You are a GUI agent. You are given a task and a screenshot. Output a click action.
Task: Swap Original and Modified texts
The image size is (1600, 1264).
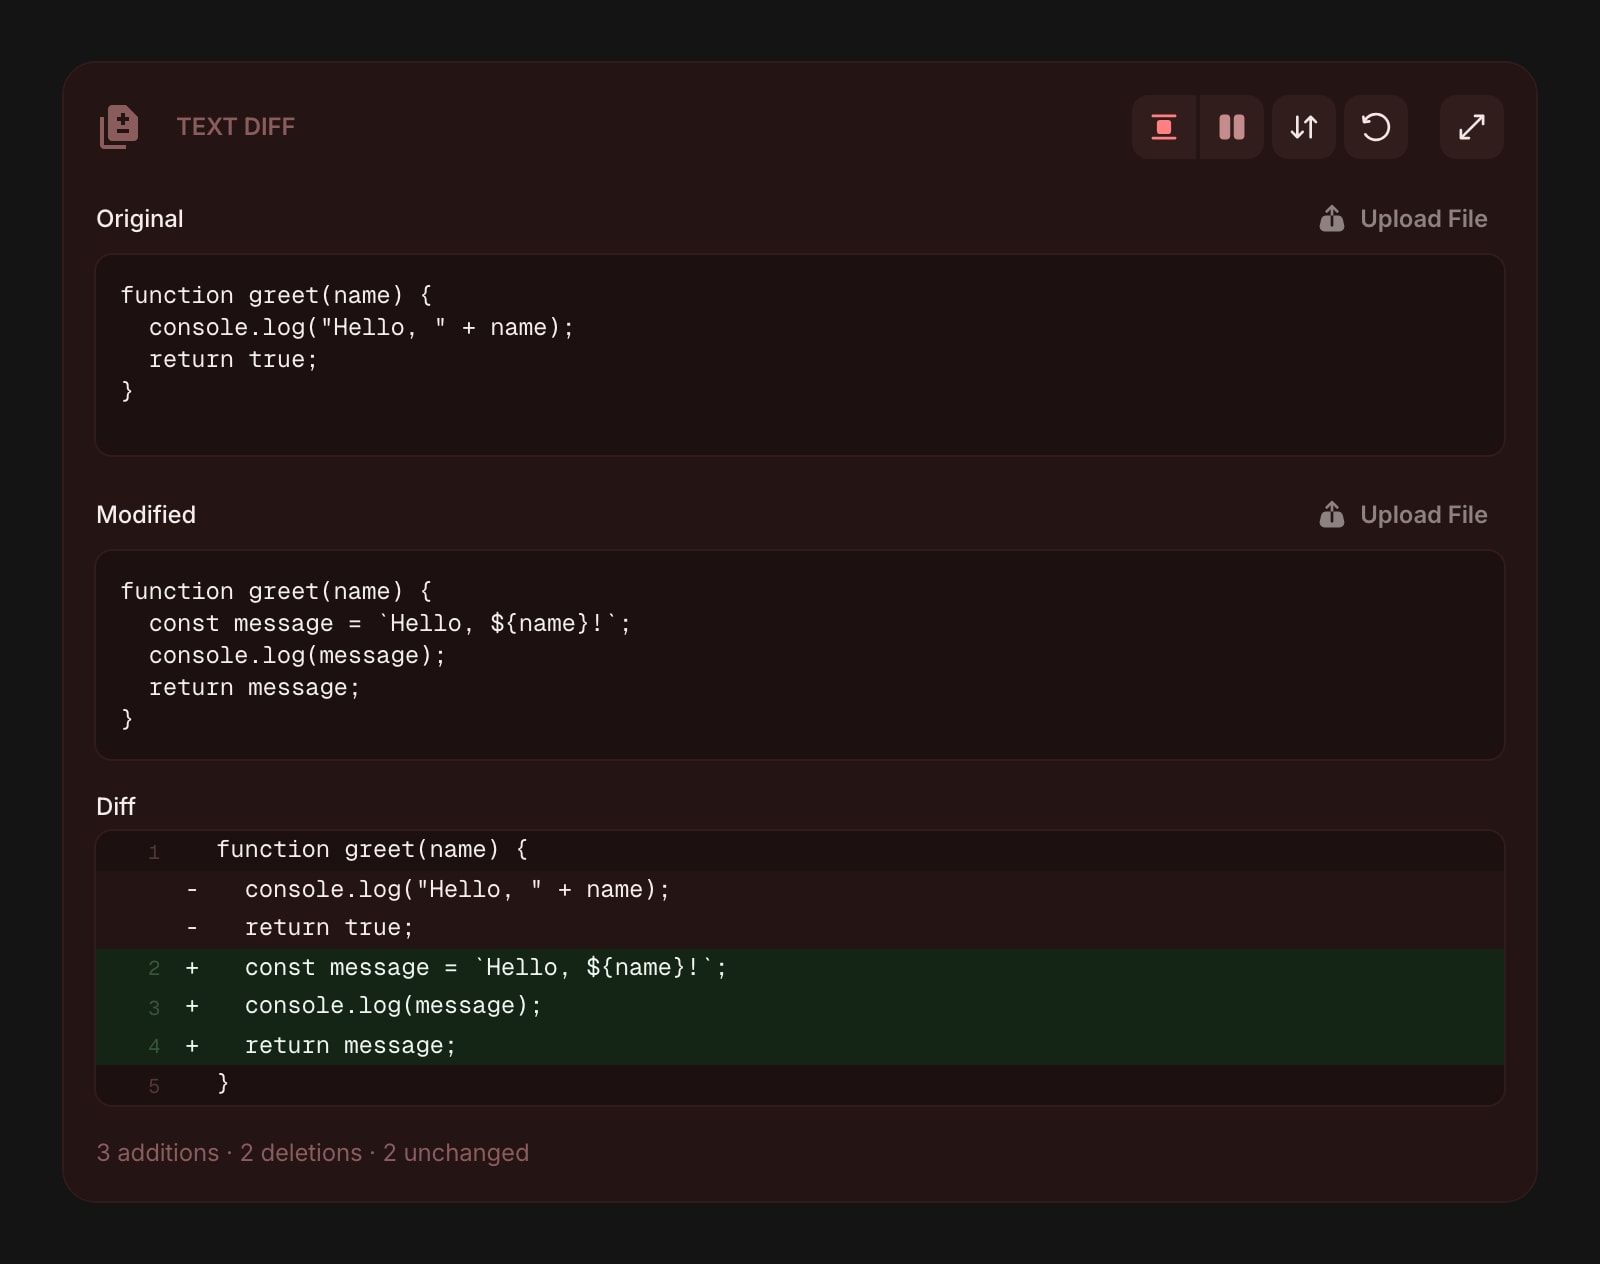[x=1303, y=127]
